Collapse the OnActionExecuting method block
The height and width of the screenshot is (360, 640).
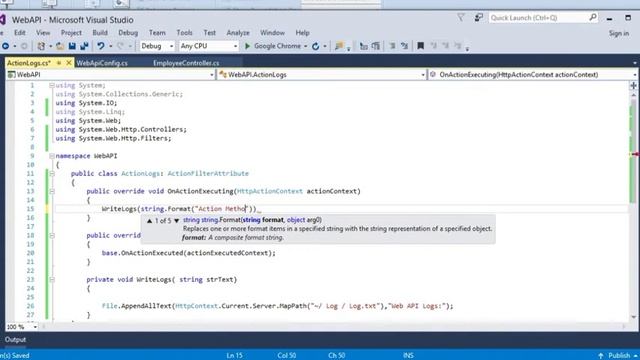pyautogui.click(x=52, y=191)
